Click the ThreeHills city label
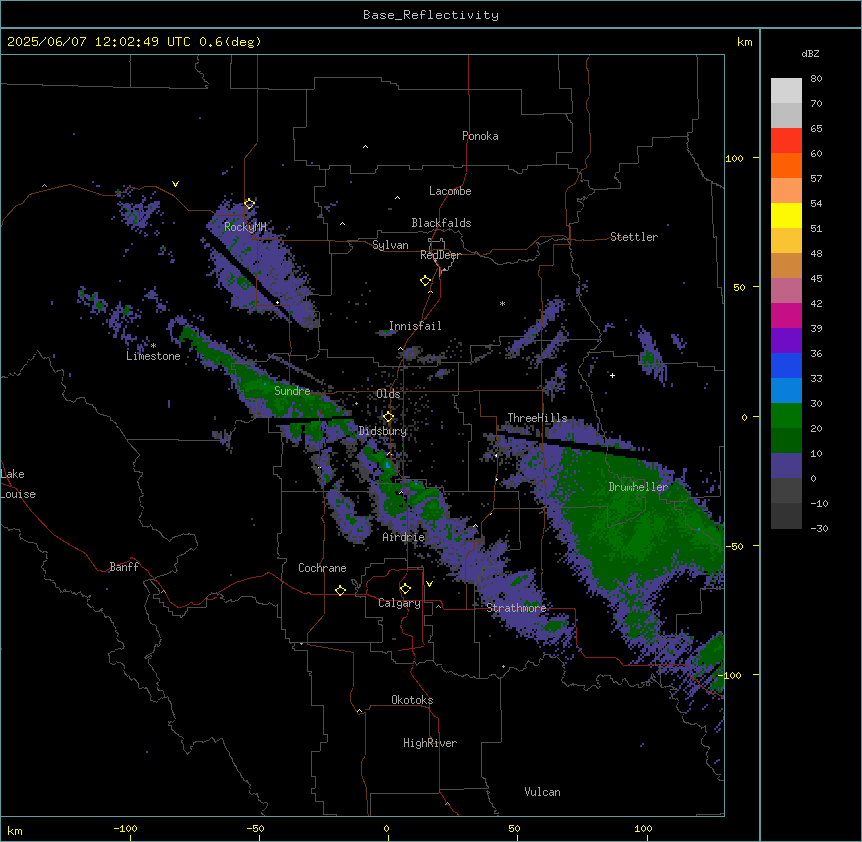Viewport: 862px width, 842px height. (537, 418)
